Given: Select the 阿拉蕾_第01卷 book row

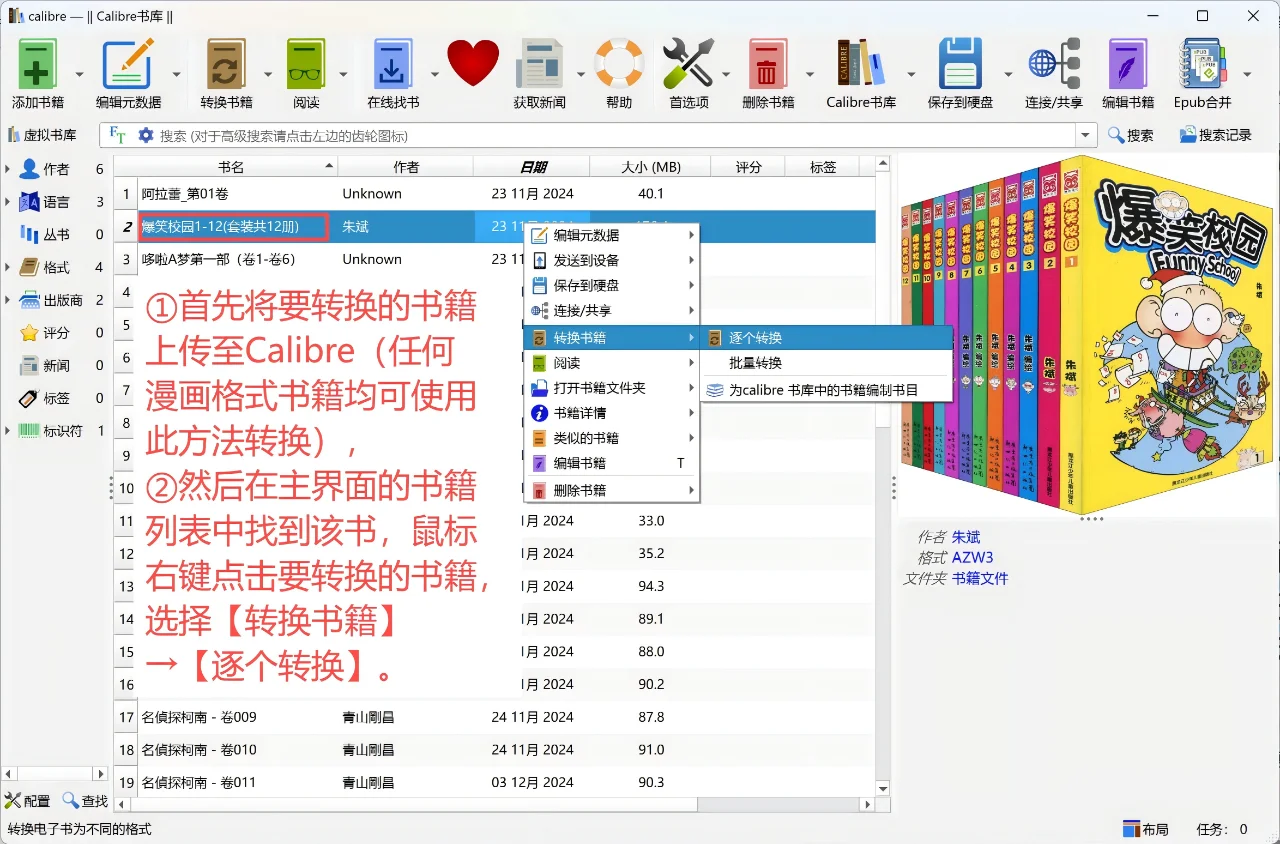Looking at the screenshot, I should pyautogui.click(x=495, y=194).
